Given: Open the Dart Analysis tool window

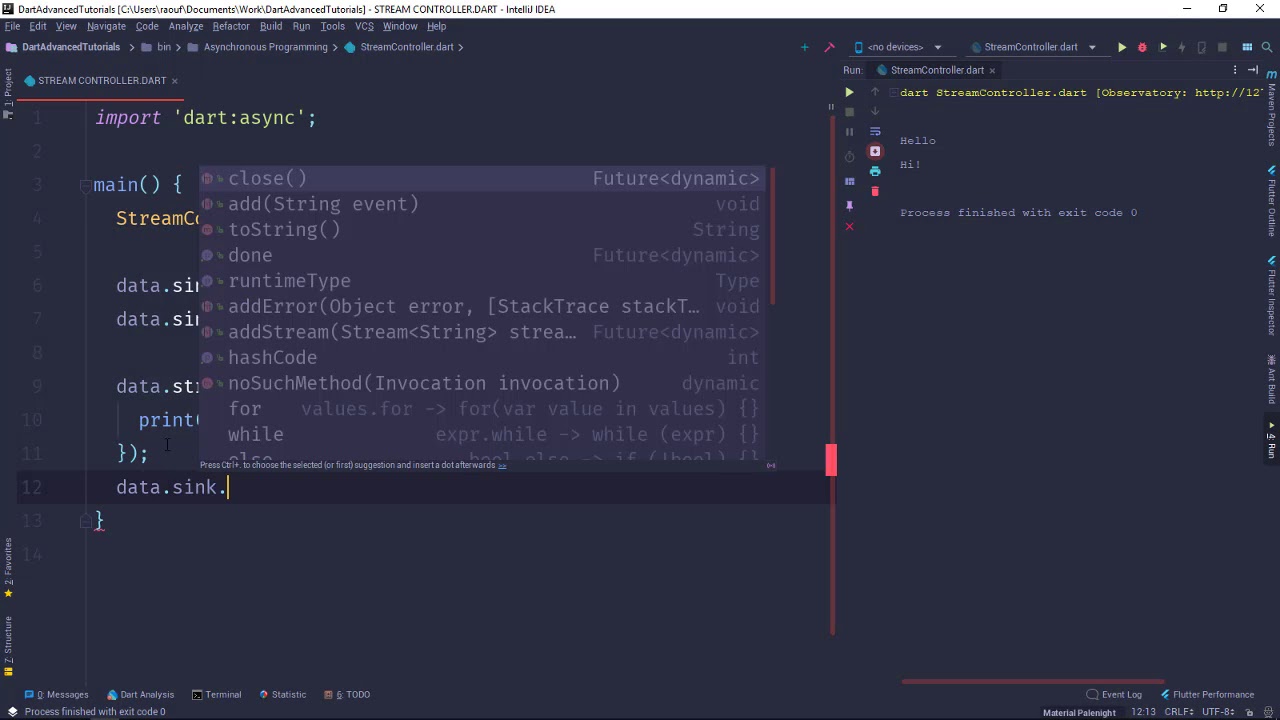Looking at the screenshot, I should [141, 694].
